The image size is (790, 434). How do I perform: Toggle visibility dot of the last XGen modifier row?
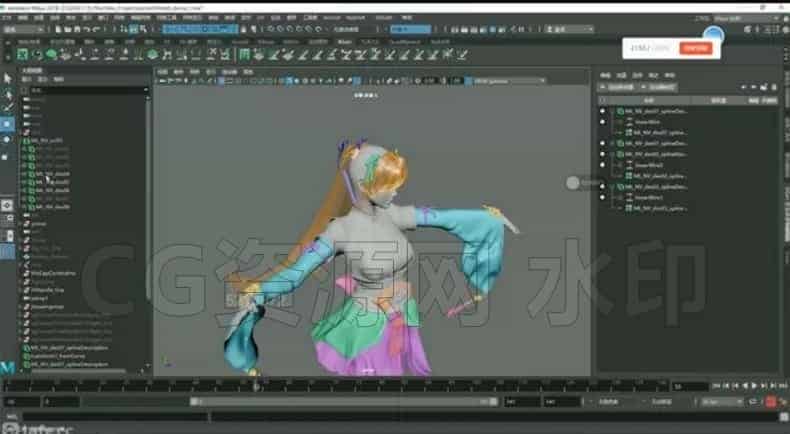tap(602, 198)
